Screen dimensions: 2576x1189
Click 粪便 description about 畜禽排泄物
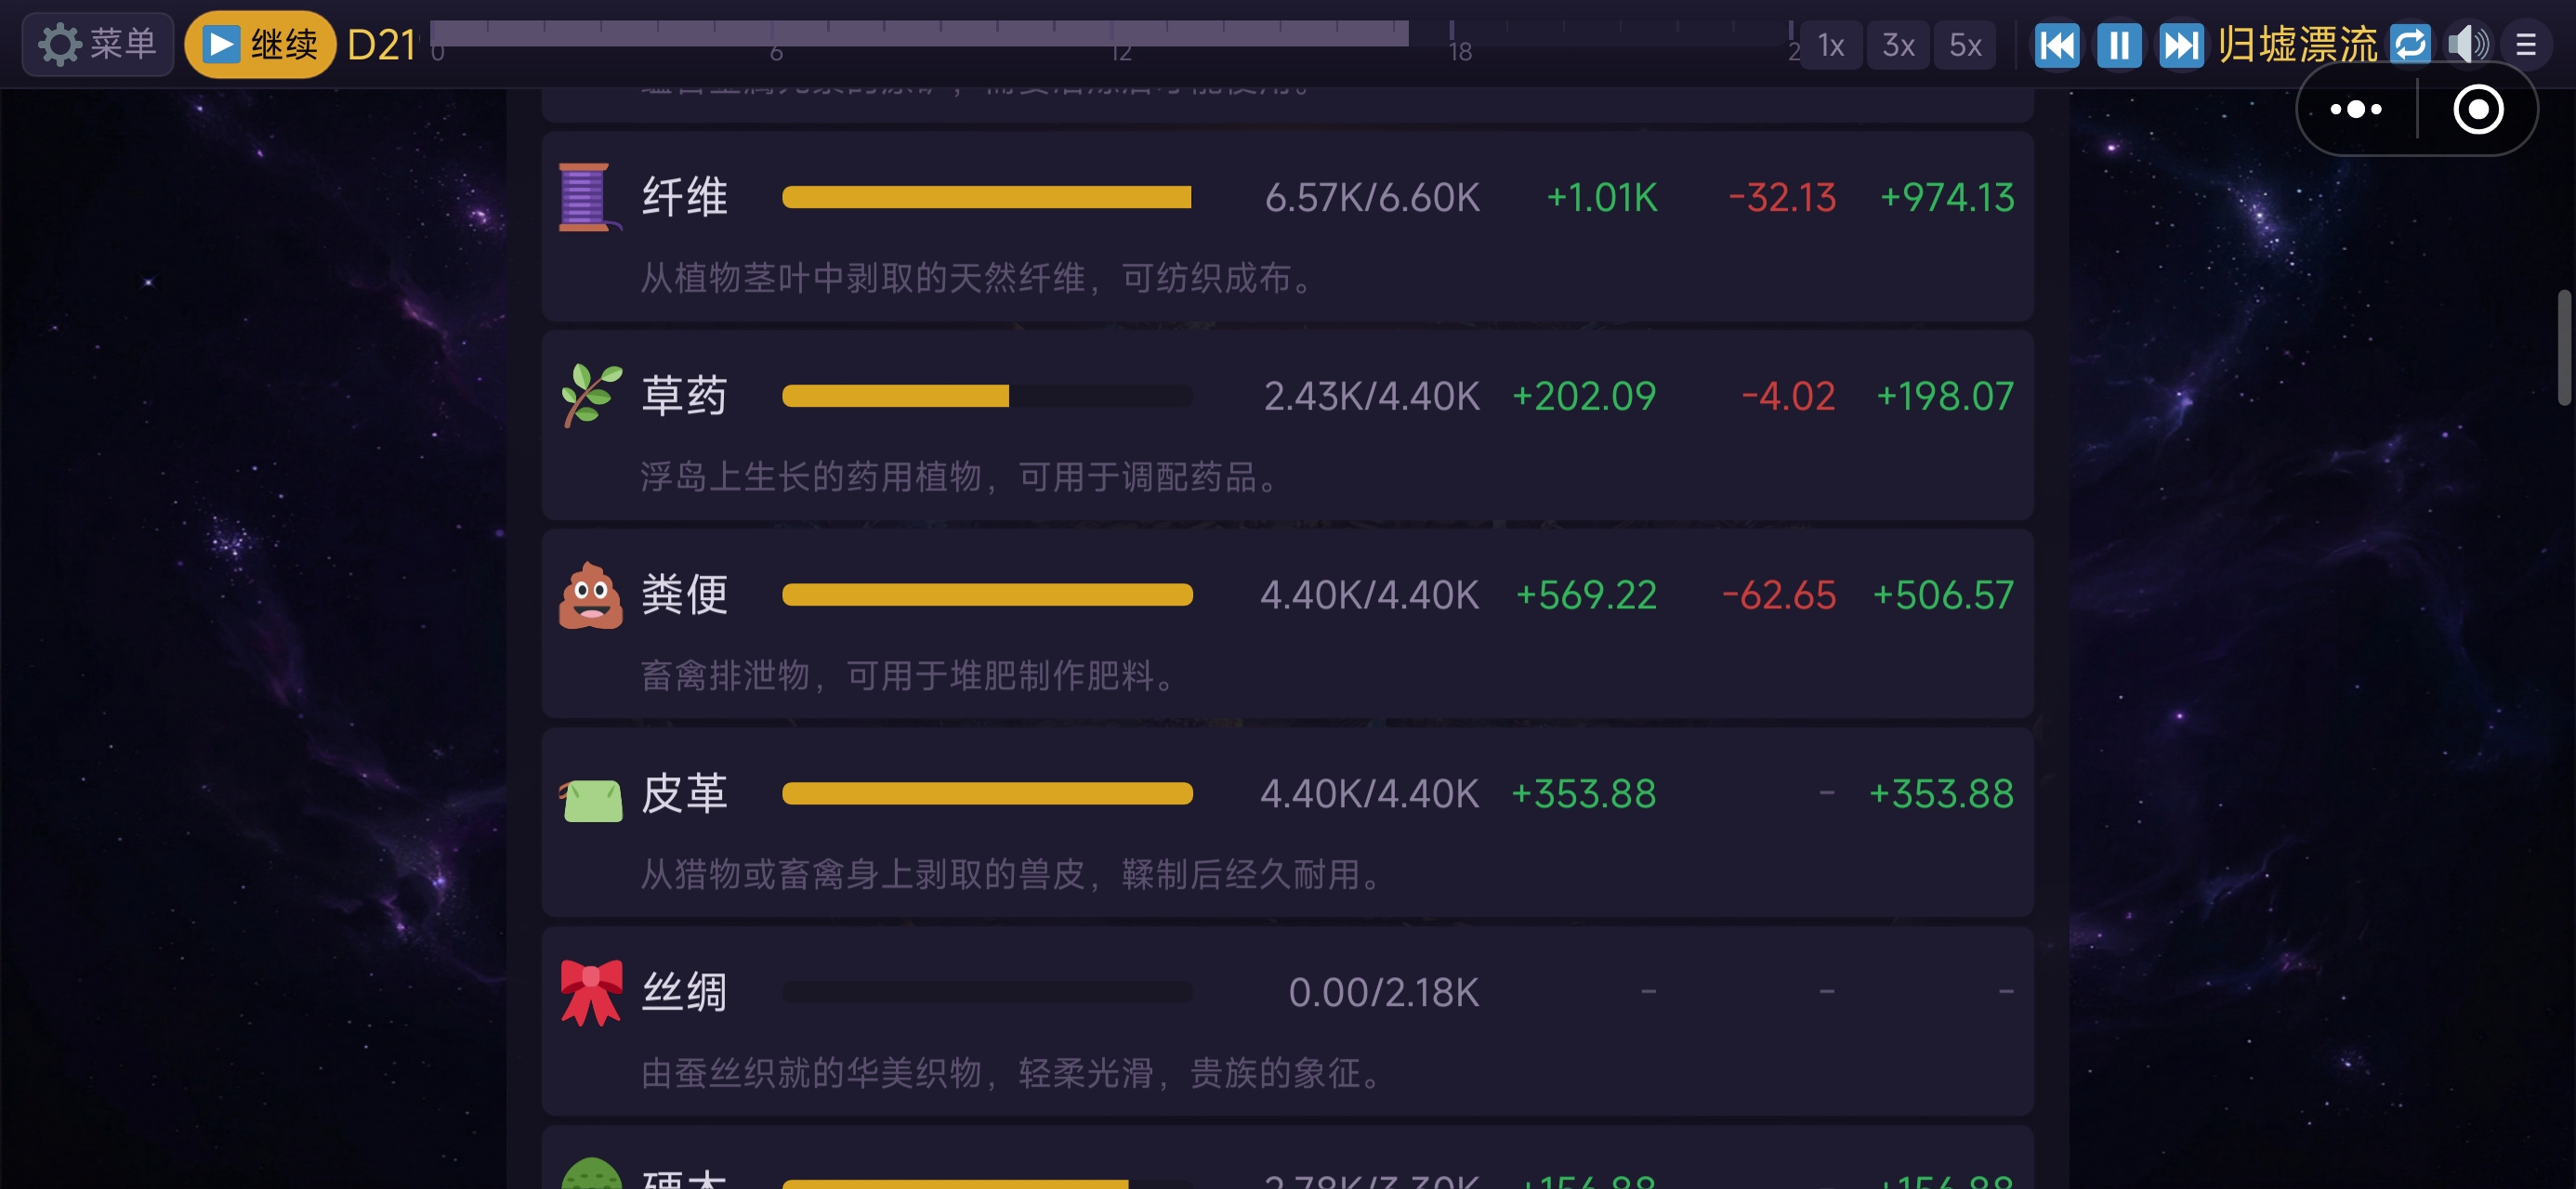coord(909,676)
